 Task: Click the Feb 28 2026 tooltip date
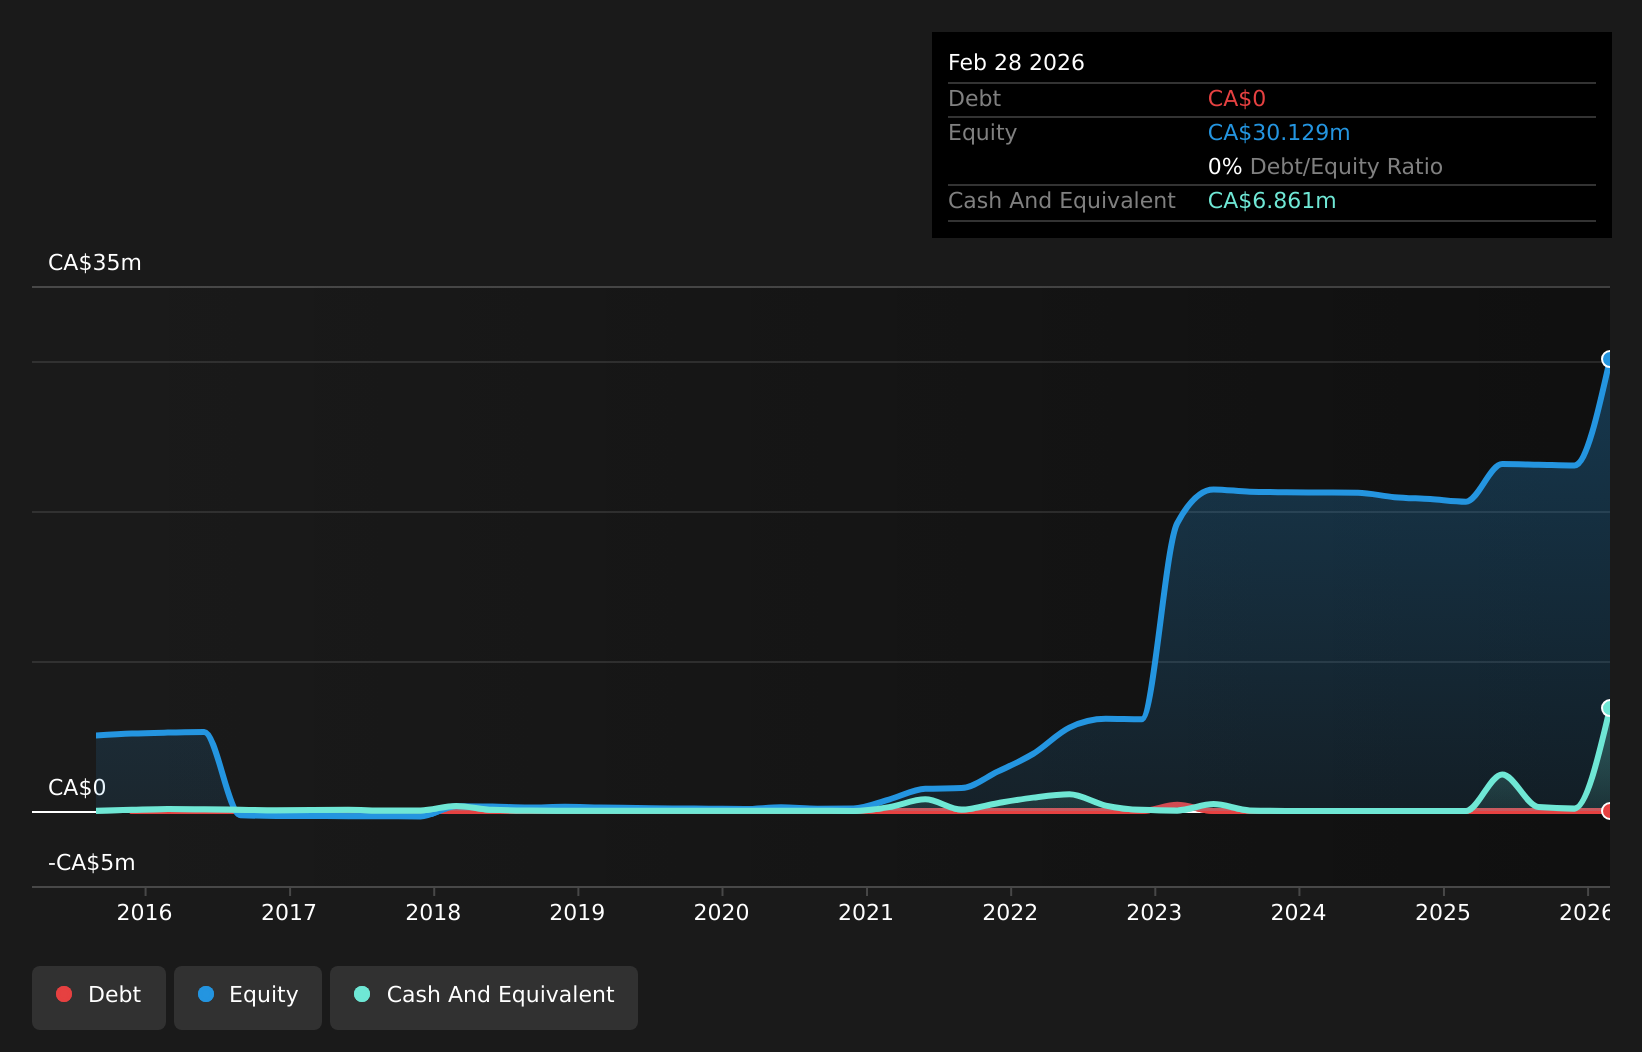pos(1016,63)
